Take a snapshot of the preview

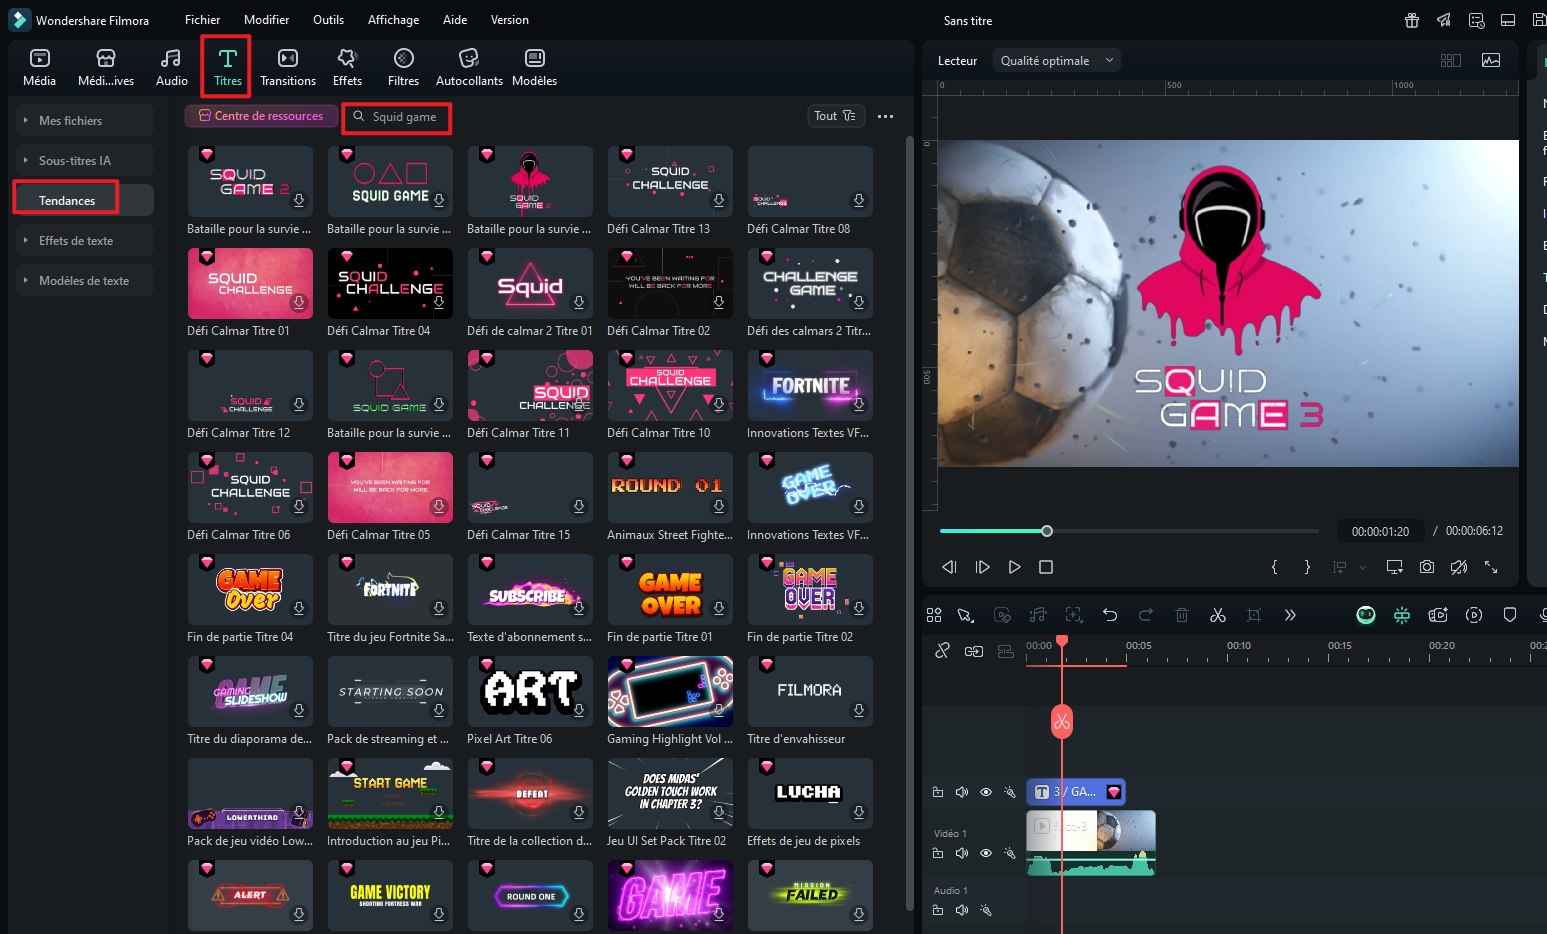click(1427, 567)
